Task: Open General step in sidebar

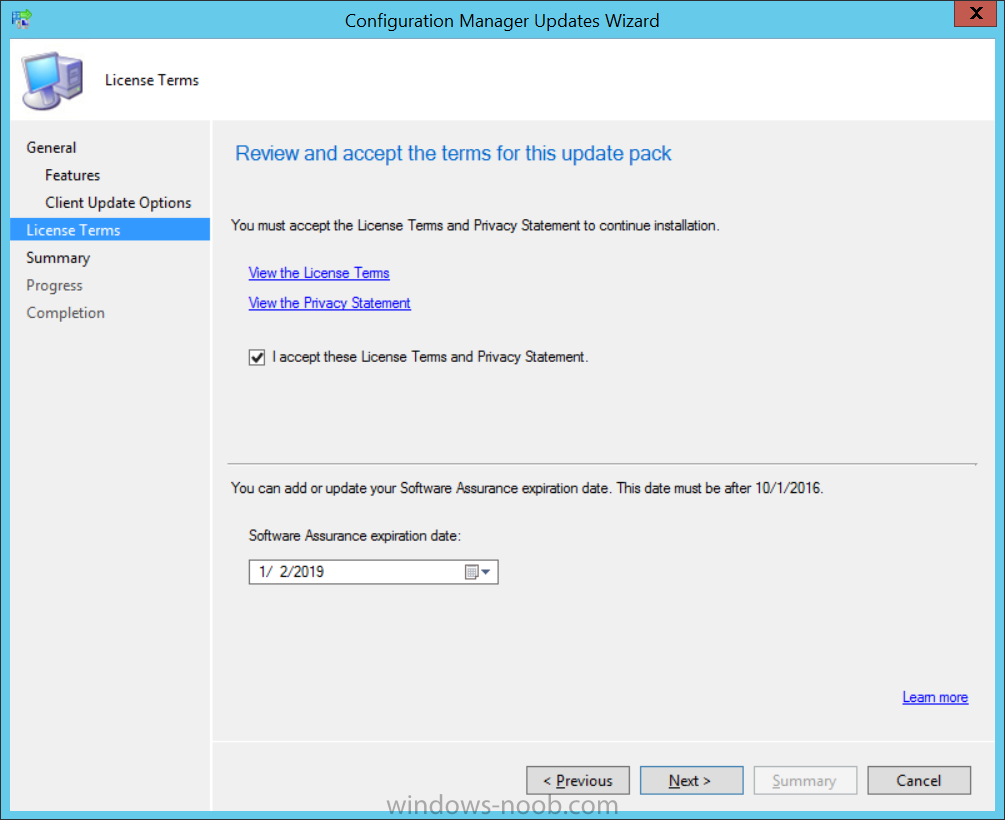Action: 51,147
